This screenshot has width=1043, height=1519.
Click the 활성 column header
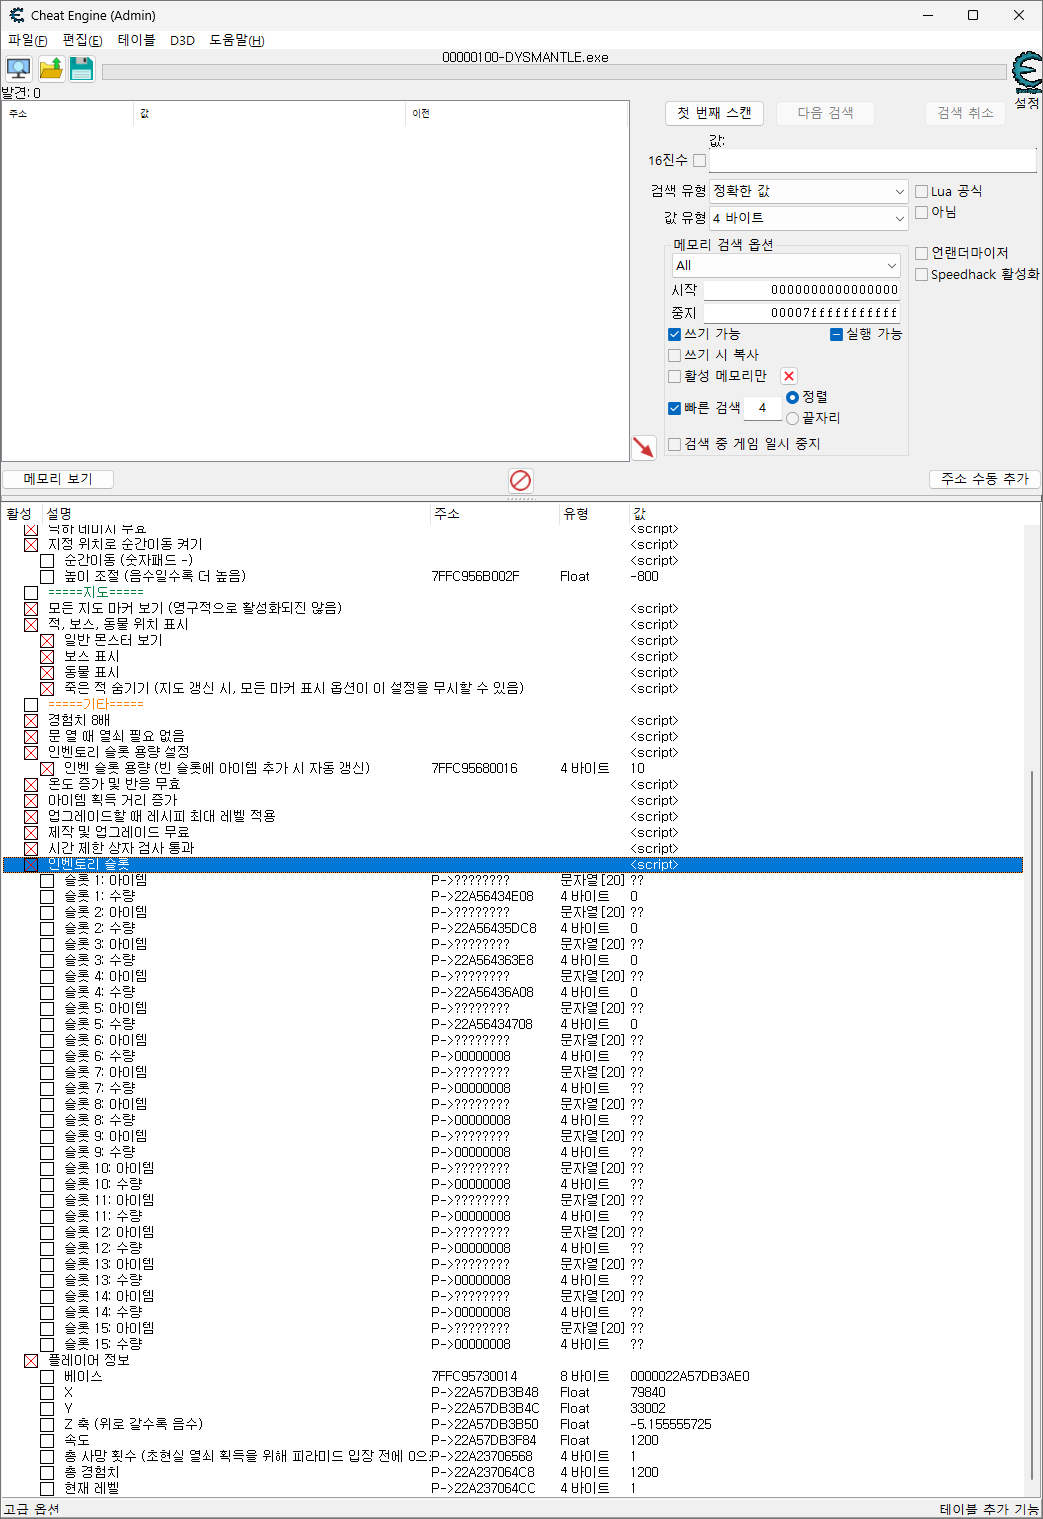tap(21, 513)
